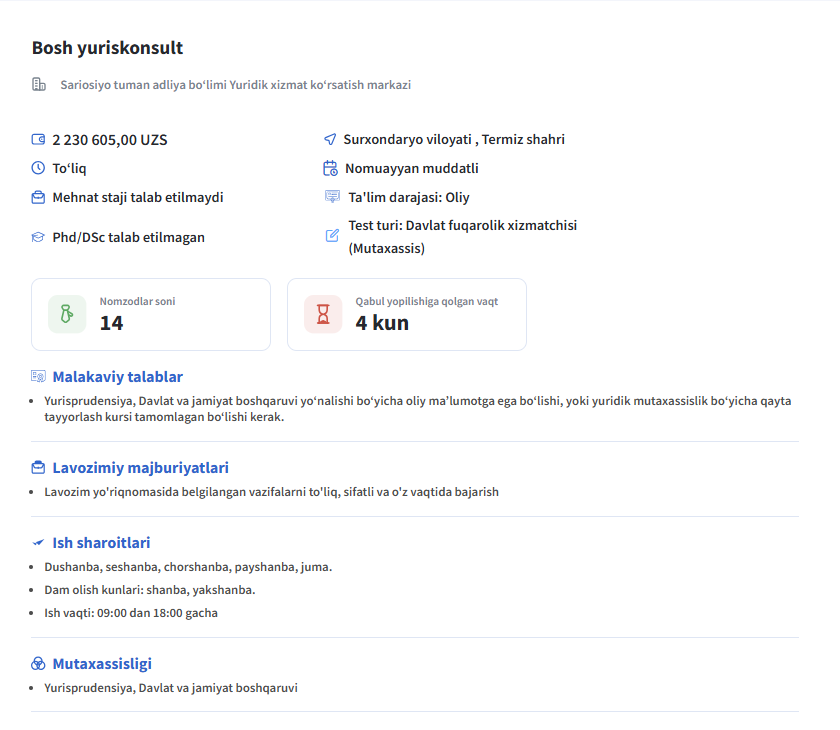Click the Mutaxassisligi section heading
The image size is (840, 730).
102,664
